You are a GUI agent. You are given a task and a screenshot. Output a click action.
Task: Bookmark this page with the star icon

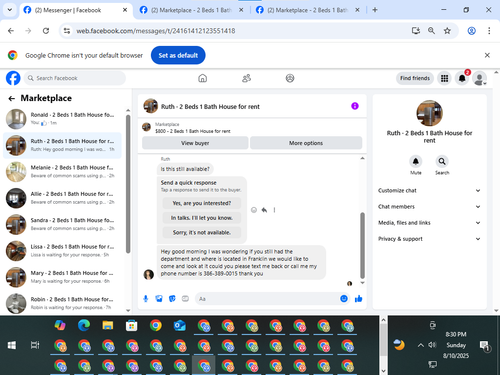(447, 31)
